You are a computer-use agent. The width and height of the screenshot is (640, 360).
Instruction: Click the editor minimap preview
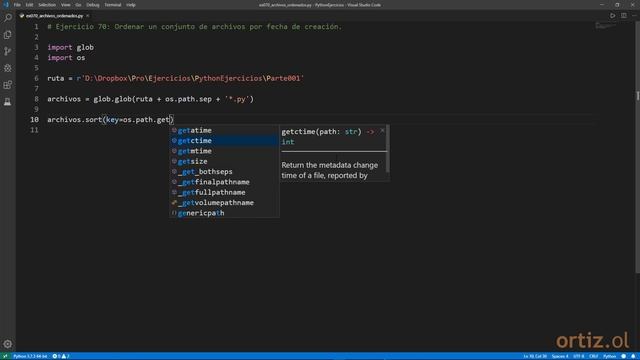coord(605,26)
